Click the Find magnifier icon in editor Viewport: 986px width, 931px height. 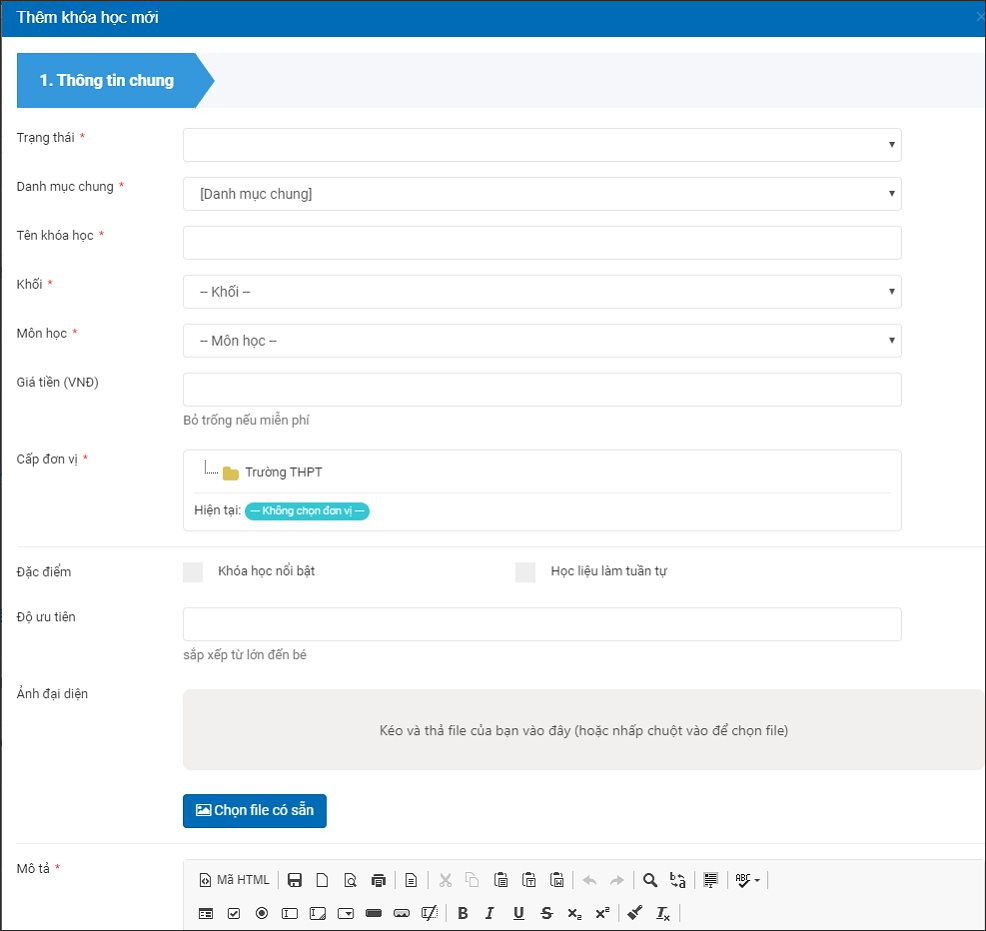coord(650,880)
